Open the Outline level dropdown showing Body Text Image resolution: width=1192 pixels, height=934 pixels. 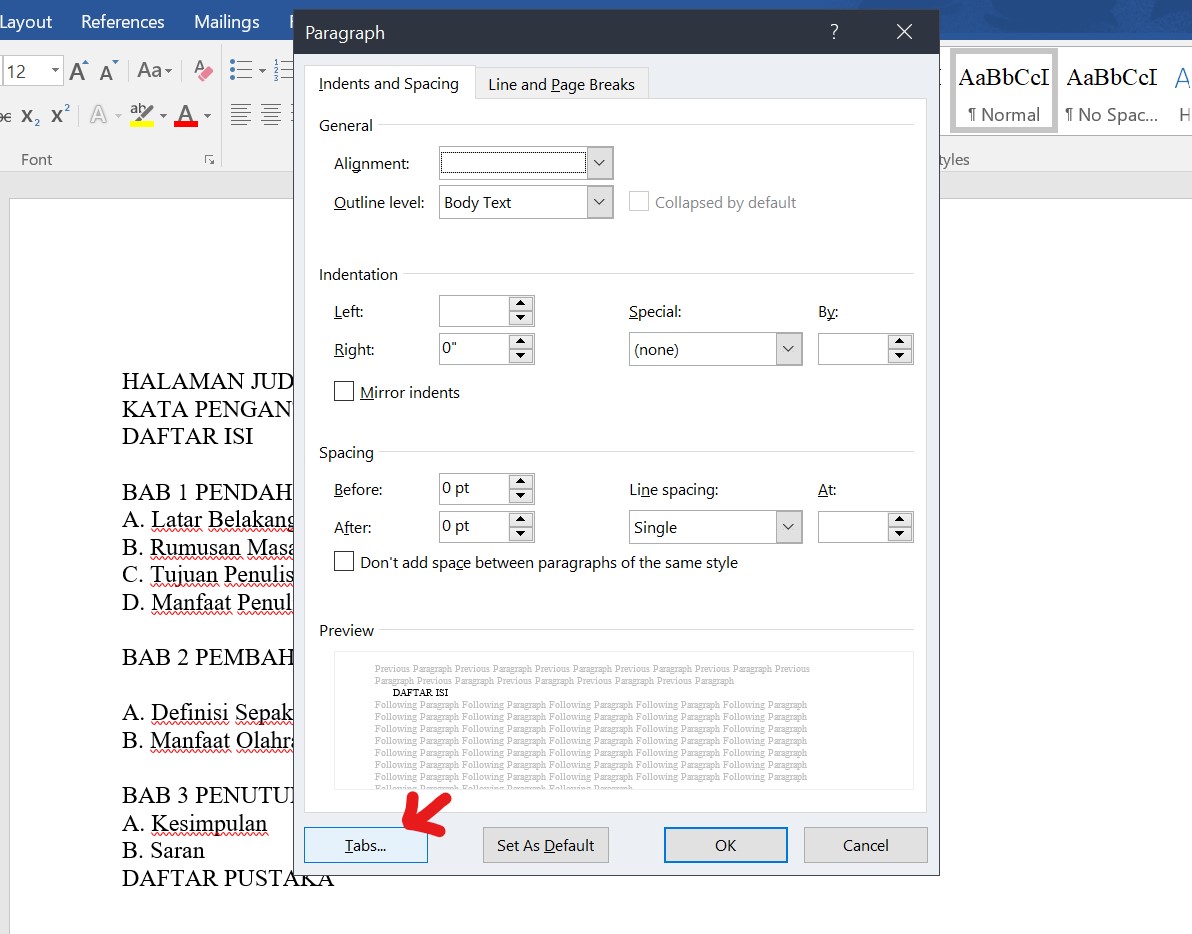pos(597,201)
